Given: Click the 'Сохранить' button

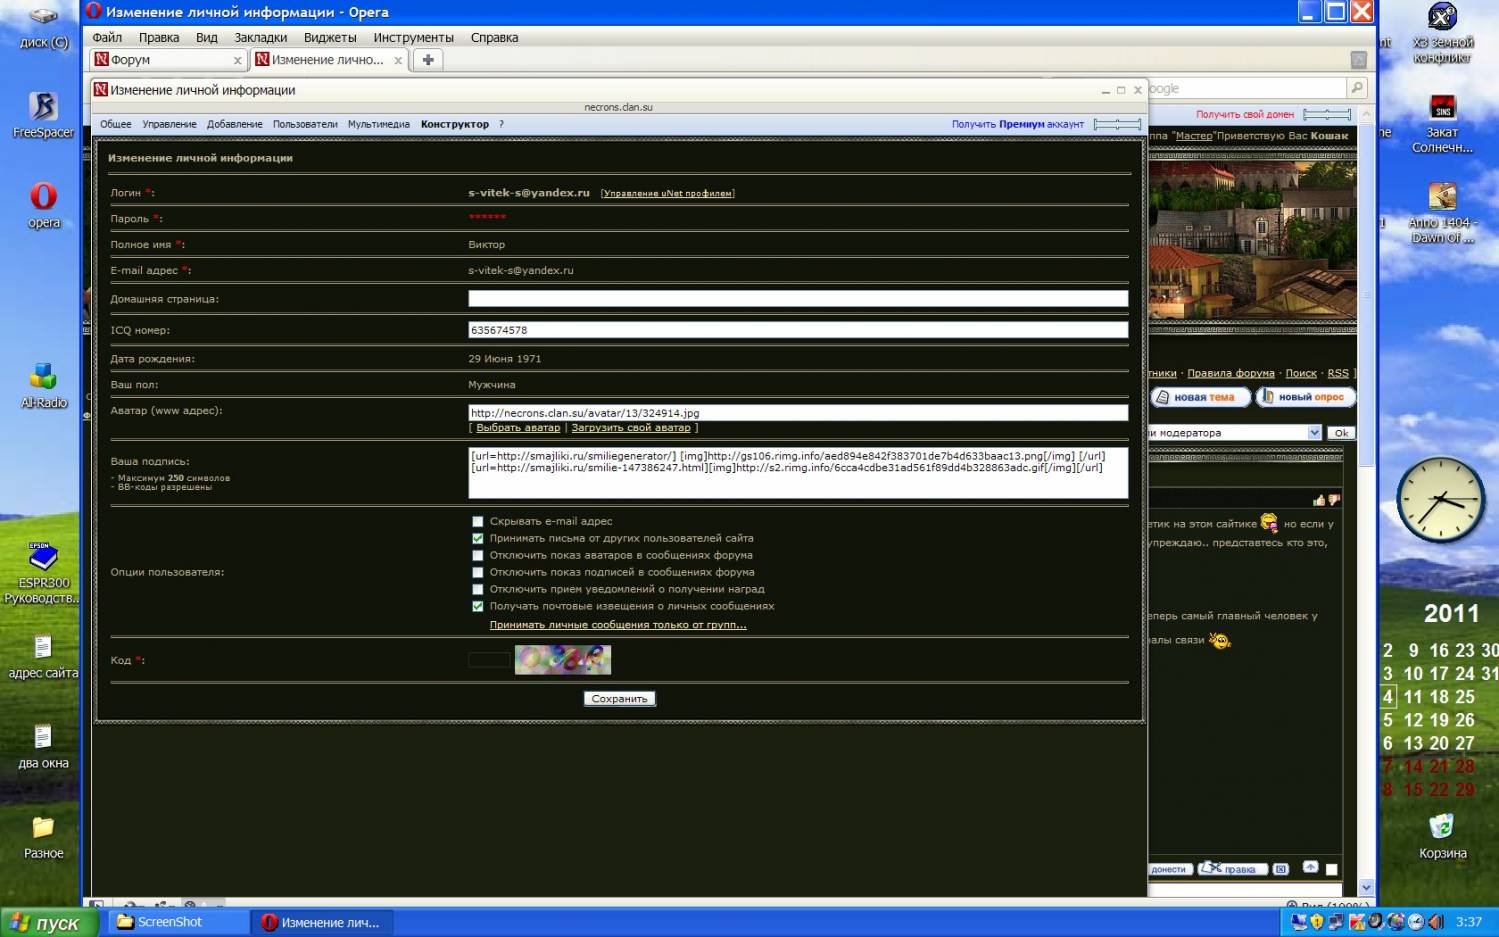Looking at the screenshot, I should click(619, 699).
